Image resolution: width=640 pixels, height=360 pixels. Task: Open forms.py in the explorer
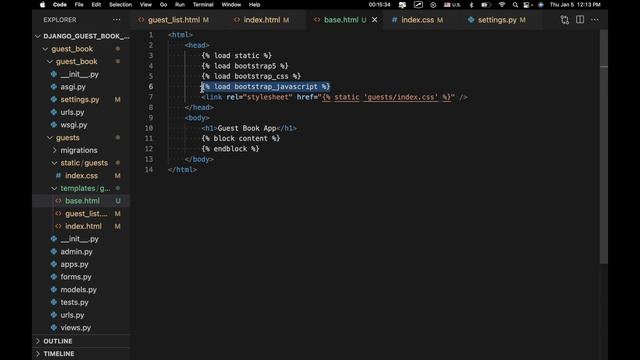coord(76,277)
